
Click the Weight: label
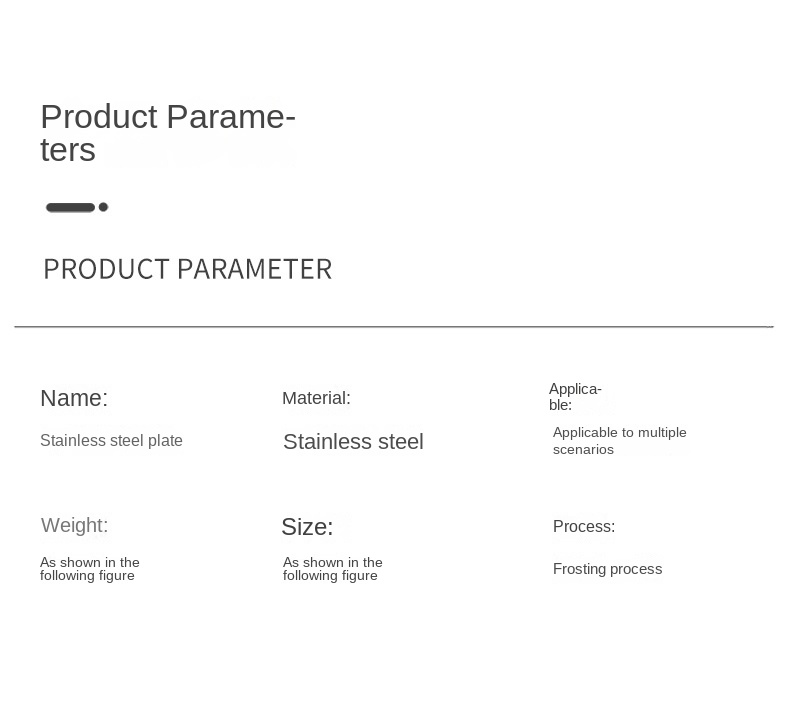pos(75,525)
